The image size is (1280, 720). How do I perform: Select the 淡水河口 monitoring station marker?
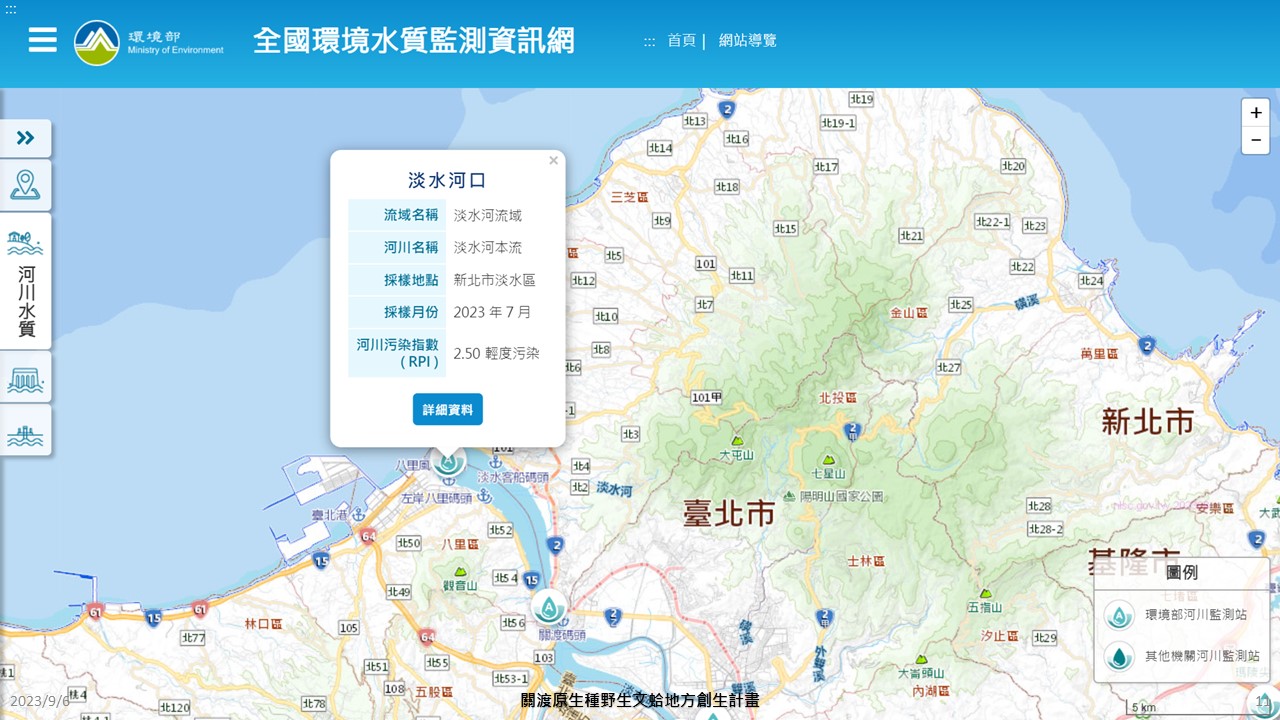(448, 462)
